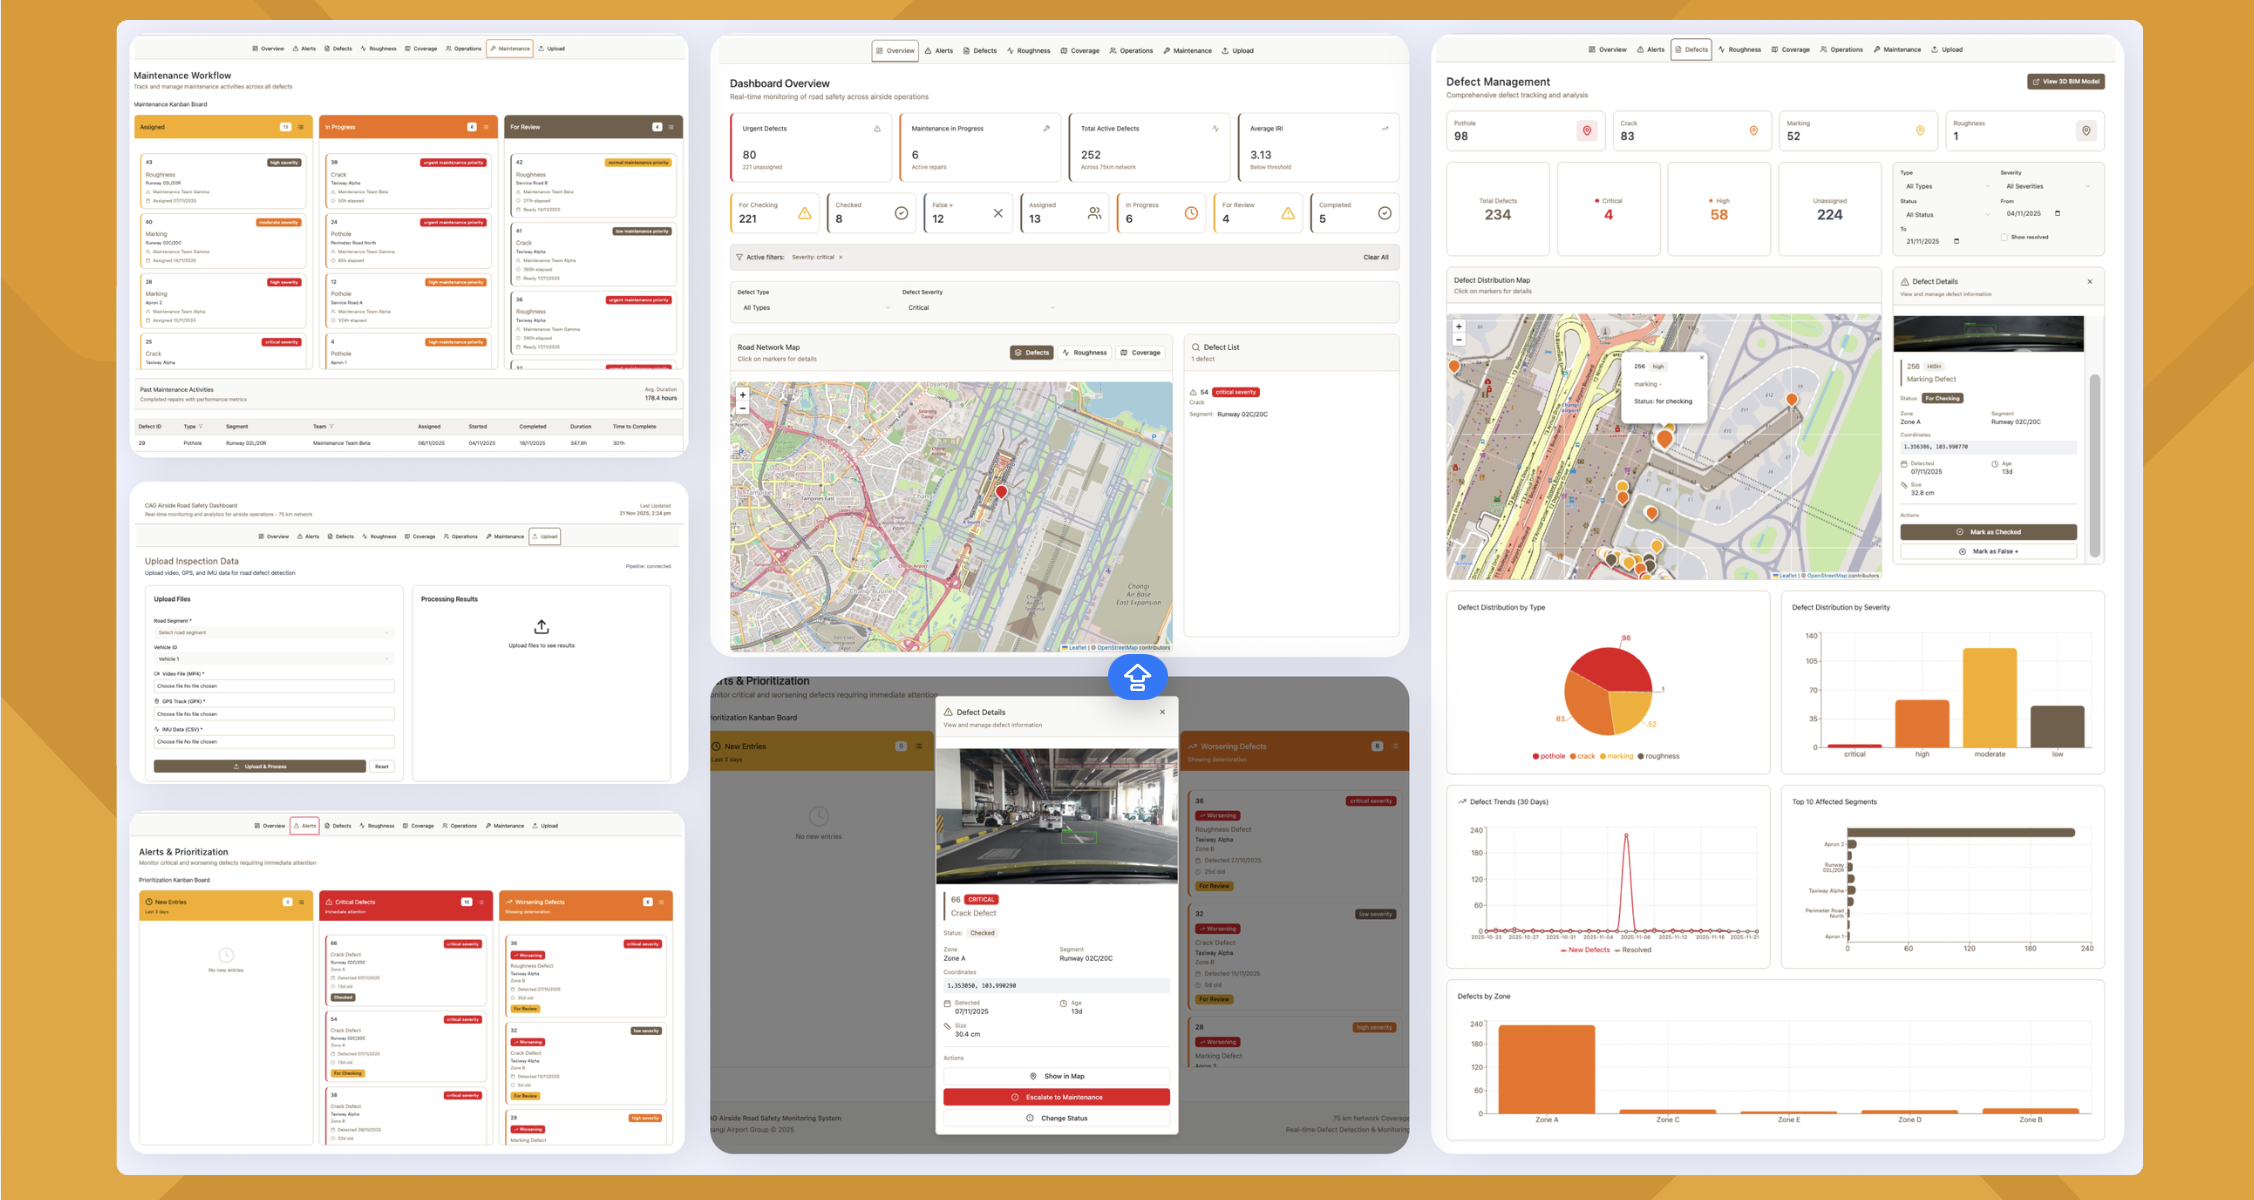The image size is (2254, 1200).
Task: Open the Defect Type 'All Types' dropdown
Action: [814, 308]
